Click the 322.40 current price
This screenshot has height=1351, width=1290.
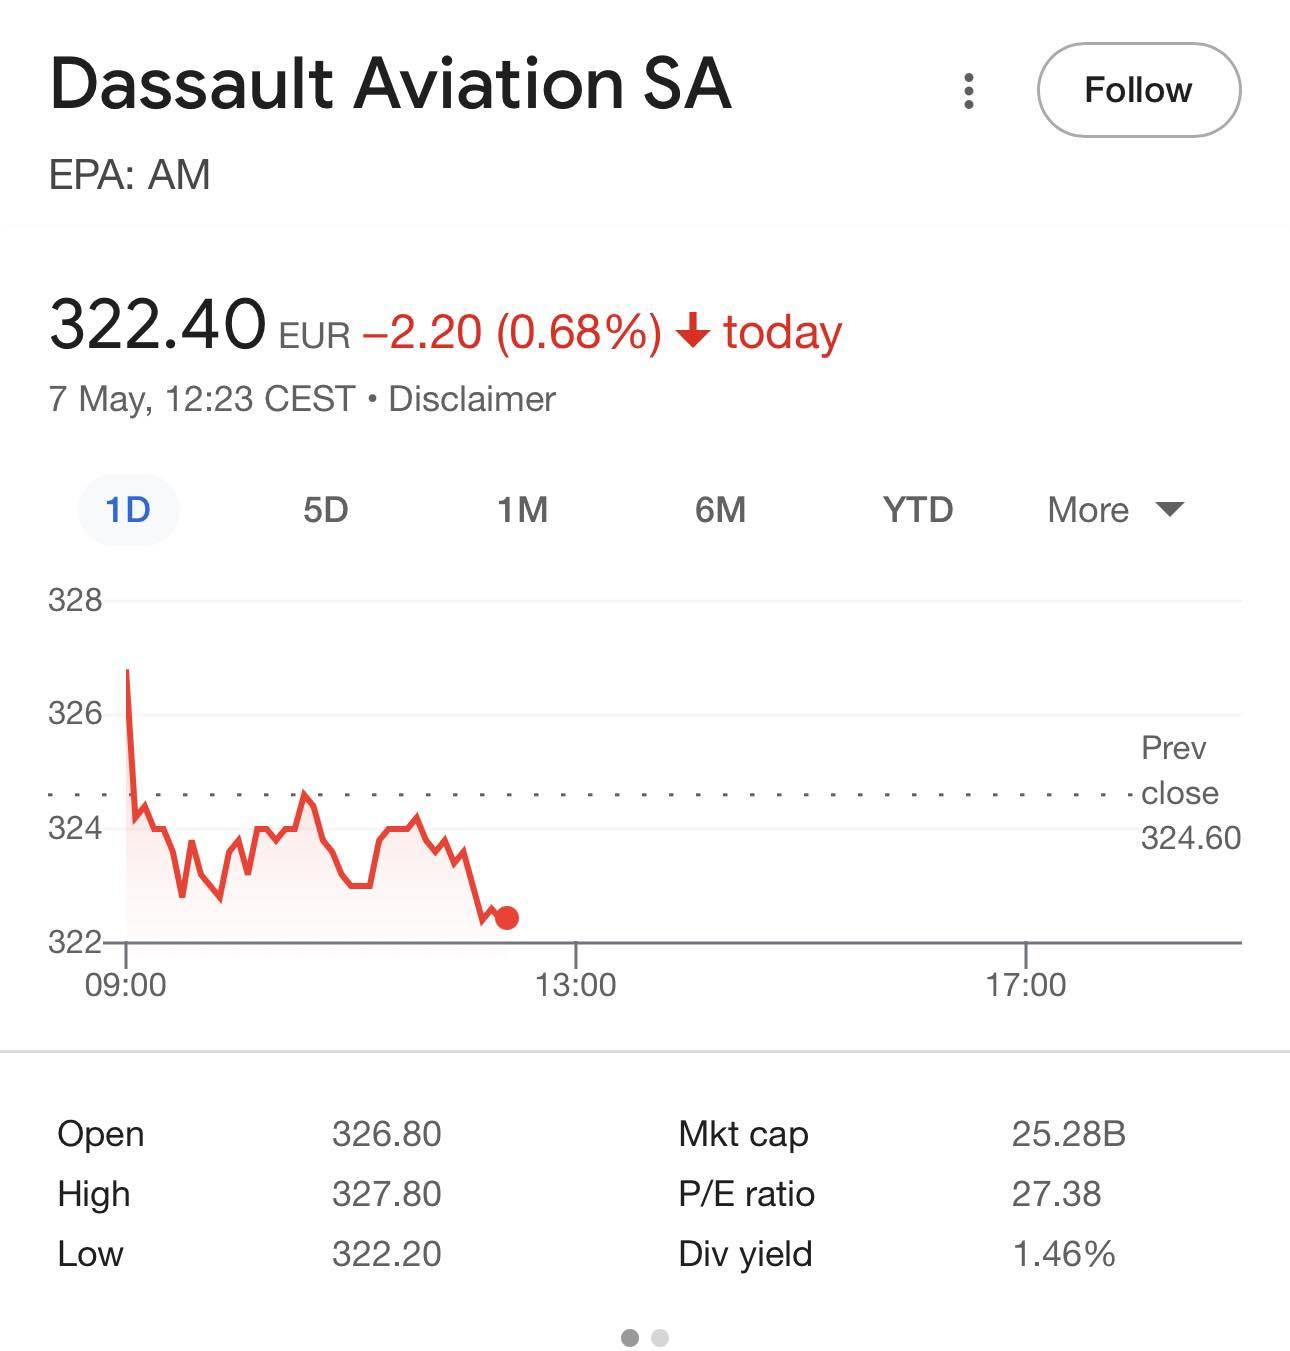click(x=157, y=324)
